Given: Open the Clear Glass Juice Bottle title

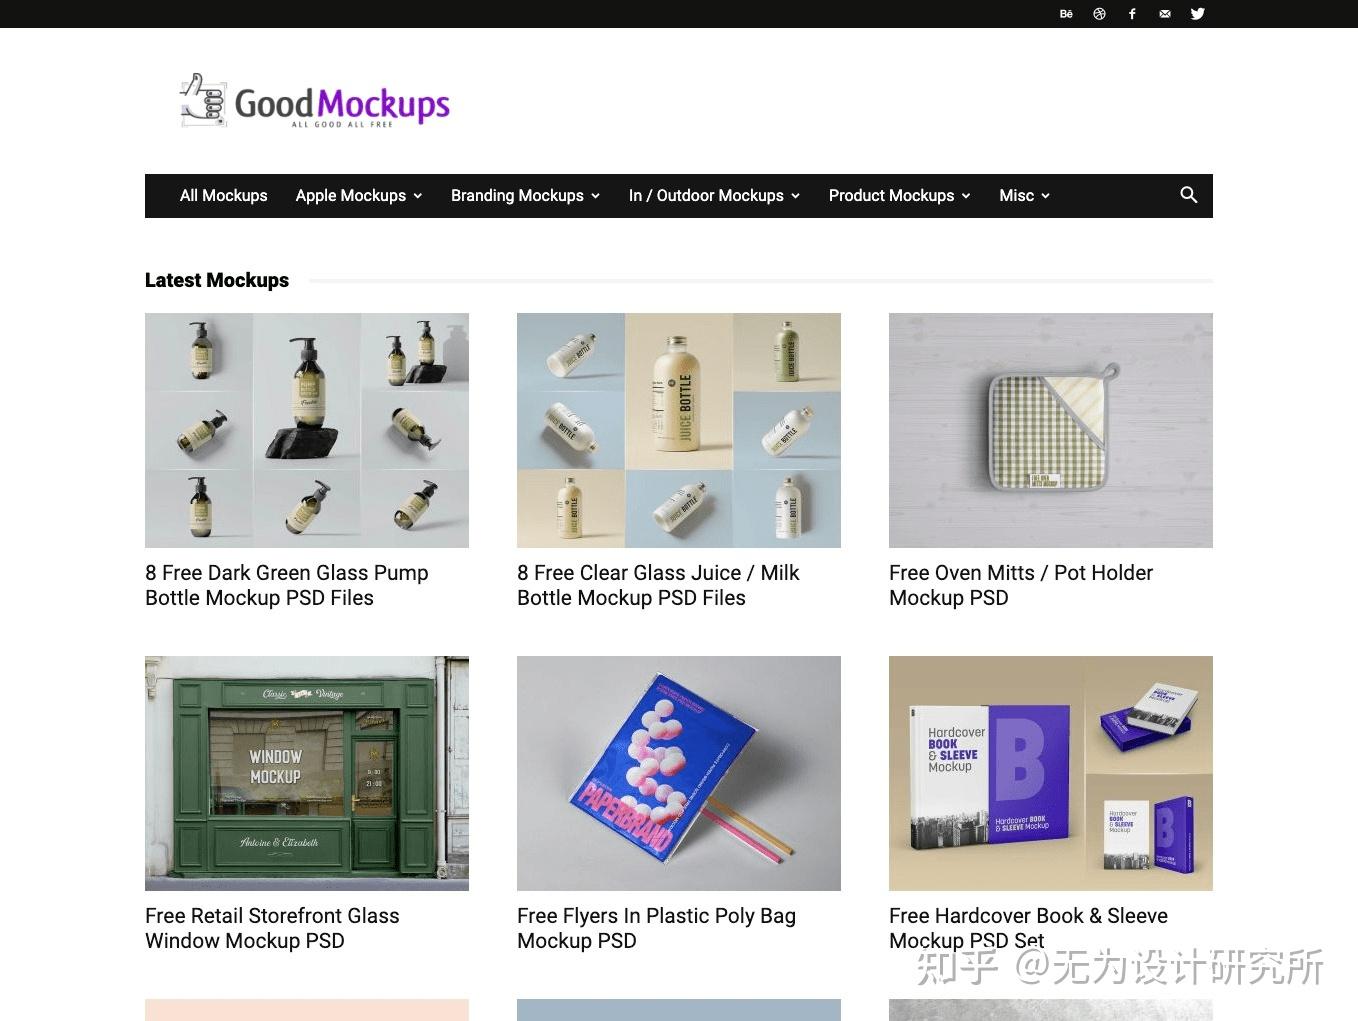Looking at the screenshot, I should pos(658,585).
